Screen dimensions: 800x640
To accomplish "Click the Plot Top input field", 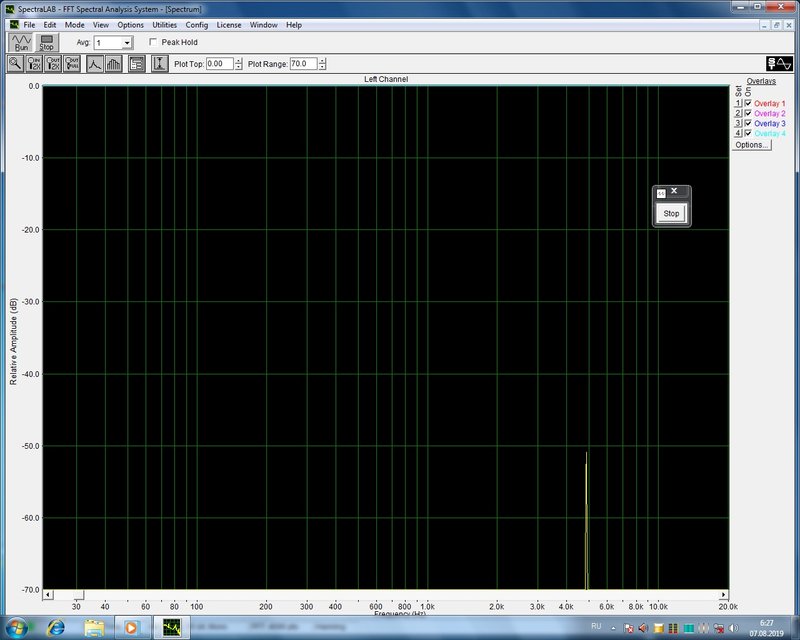I will [x=220, y=64].
